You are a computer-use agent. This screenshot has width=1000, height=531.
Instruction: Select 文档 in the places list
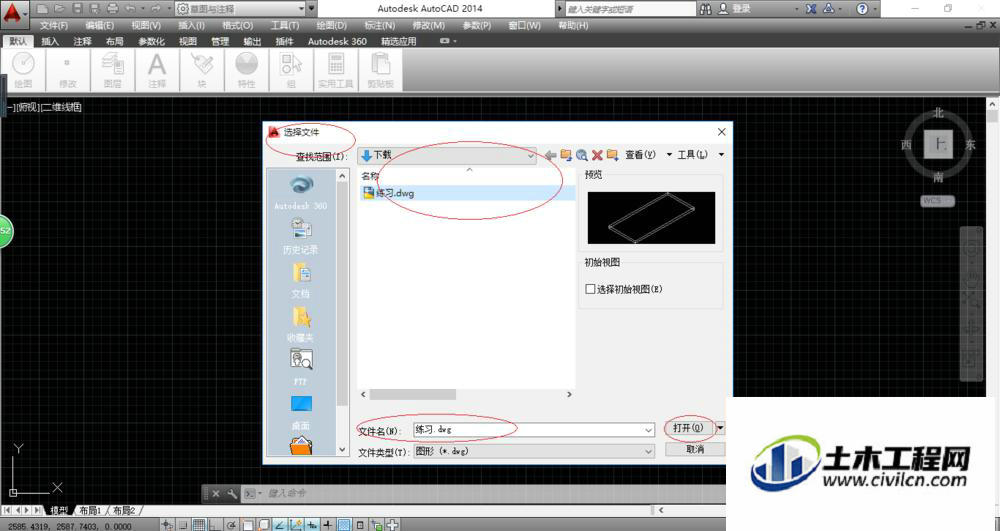pyautogui.click(x=300, y=280)
